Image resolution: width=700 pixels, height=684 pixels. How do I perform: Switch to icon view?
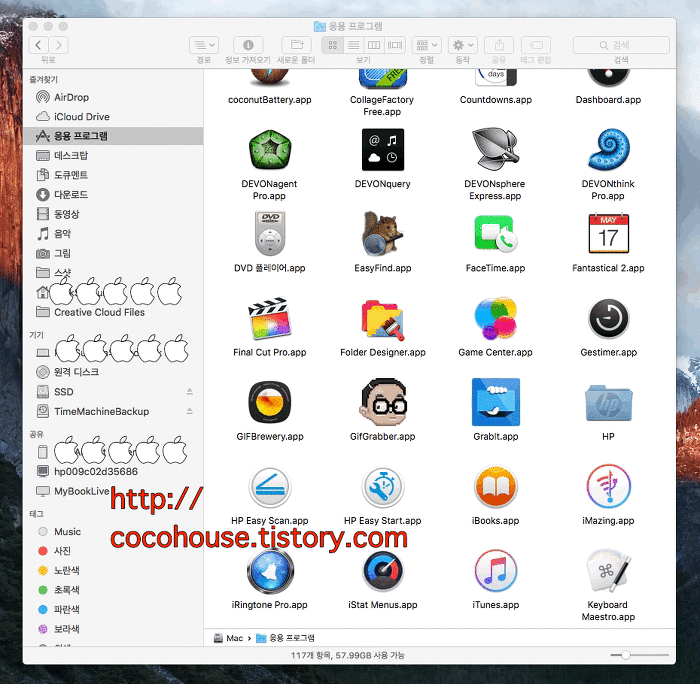[x=333, y=45]
